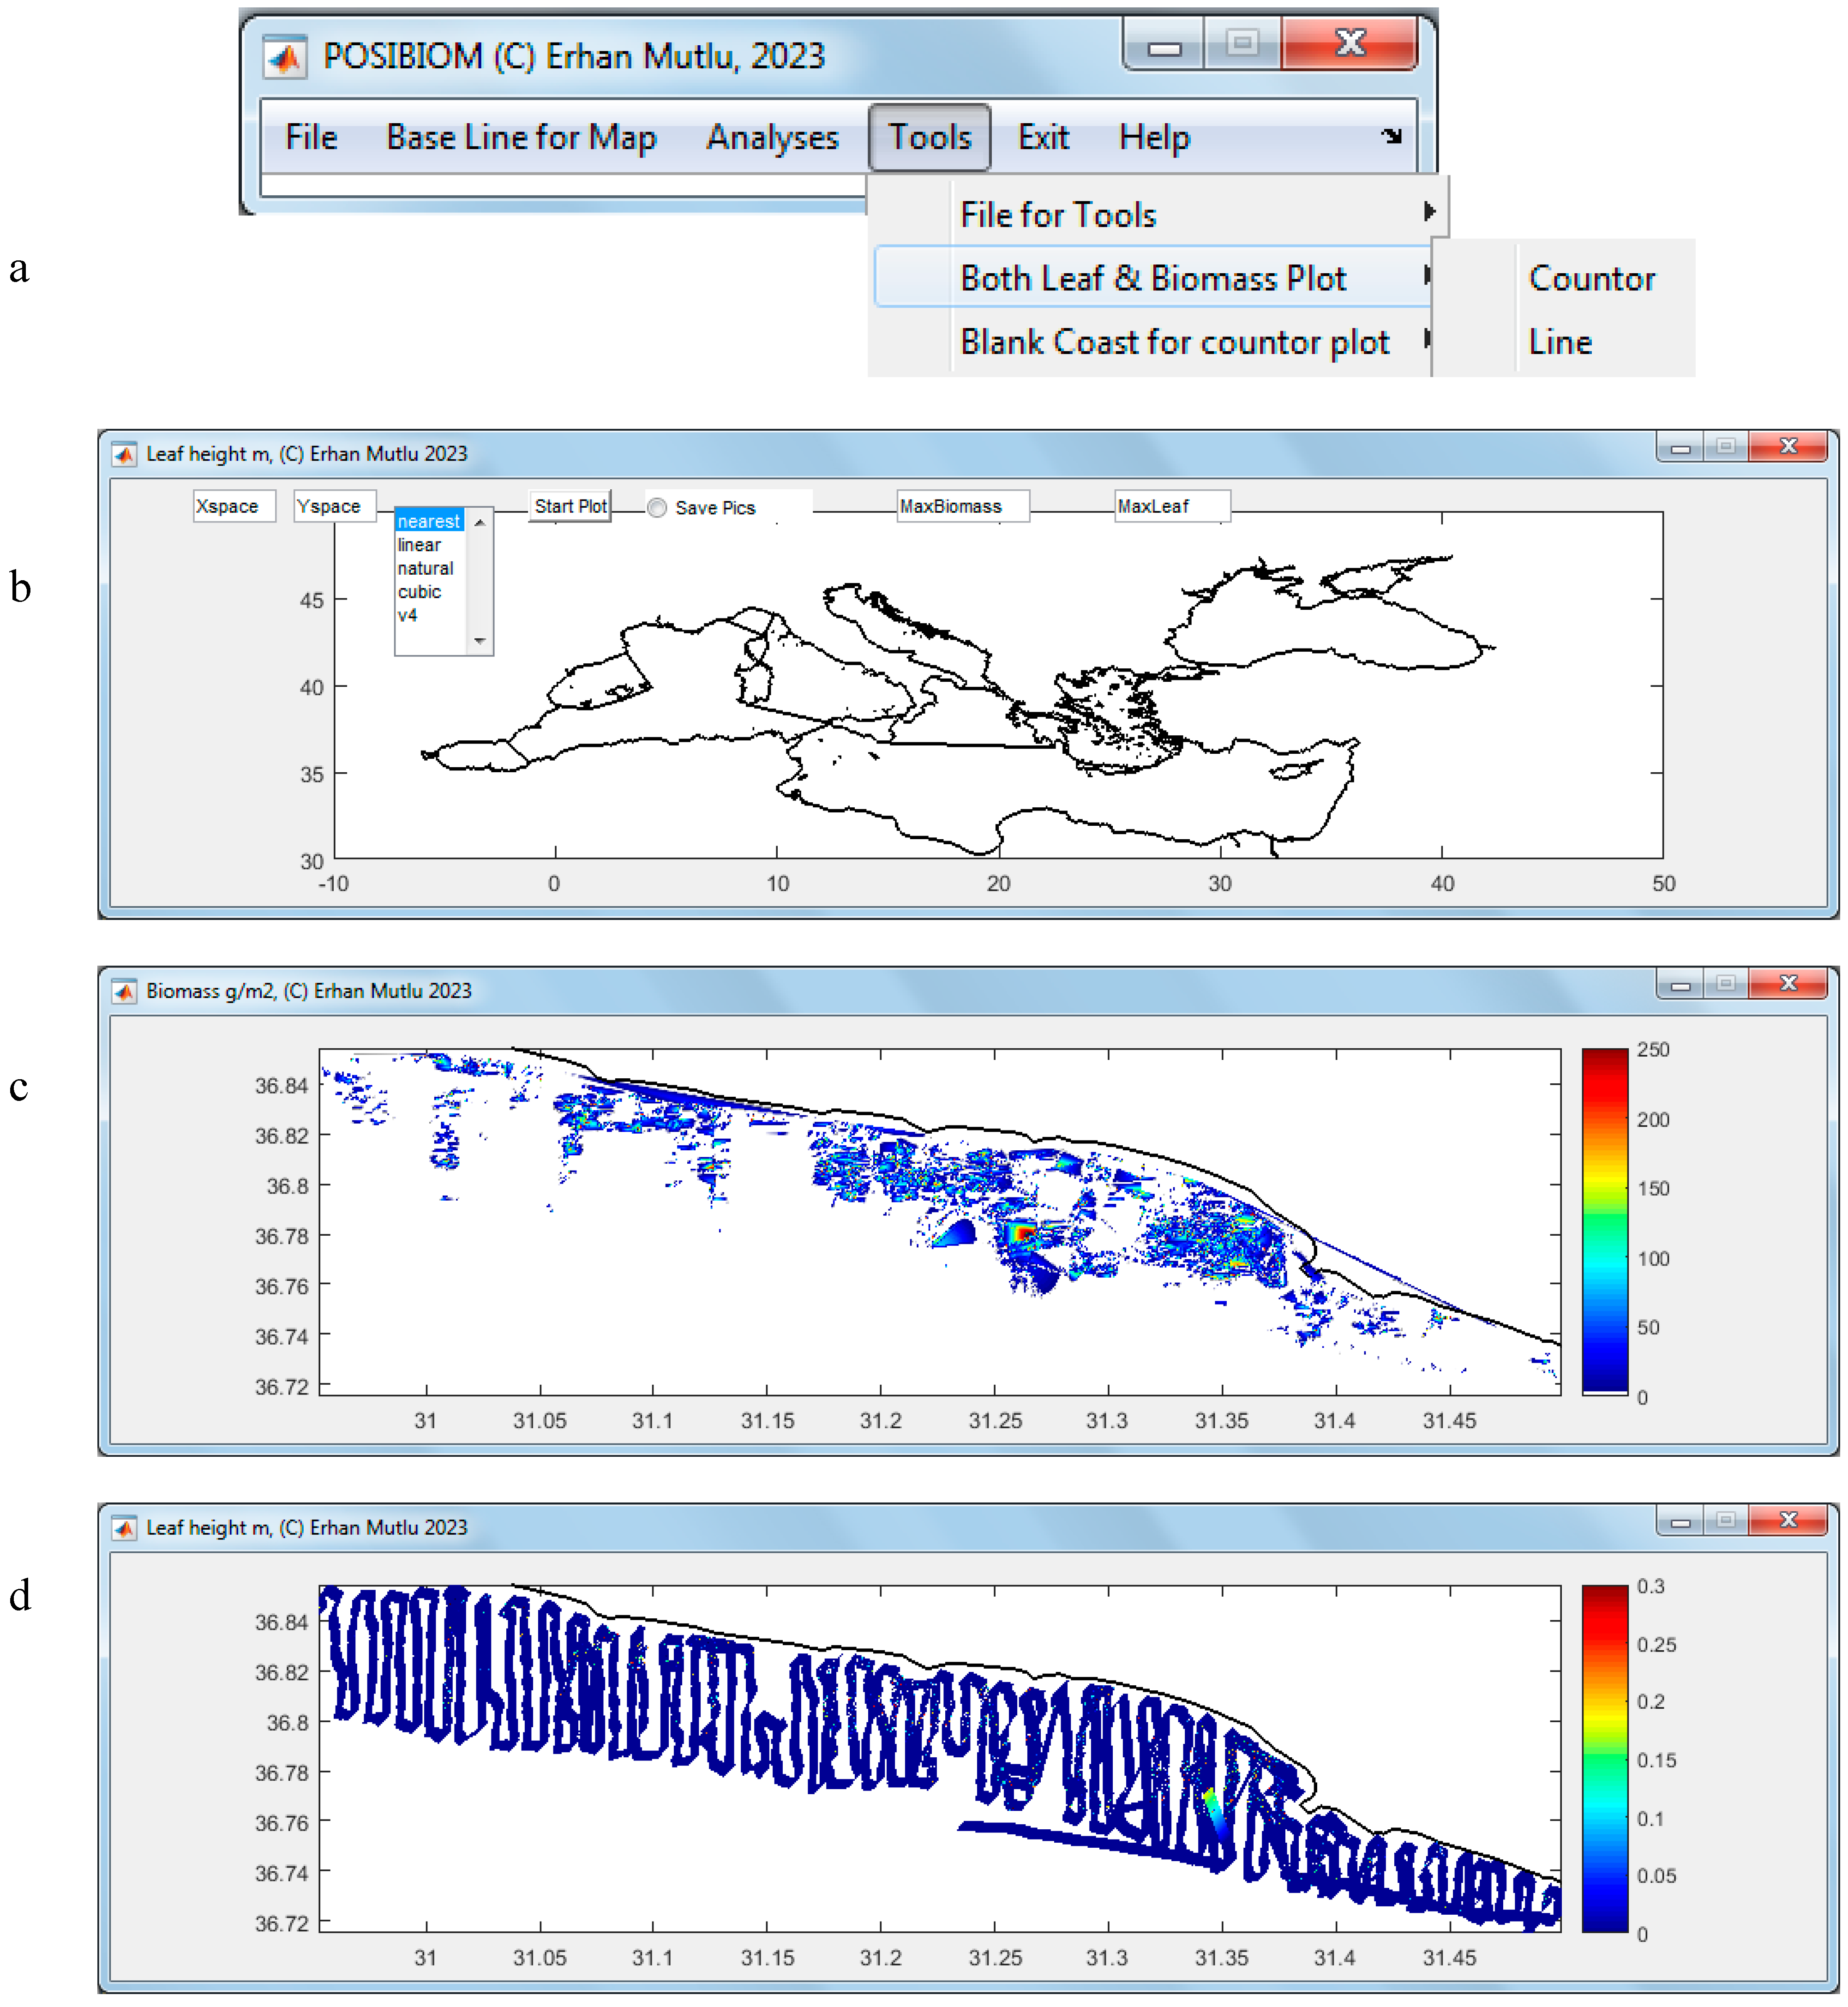Click the MATLAB icon of the Mediterranean map window
This screenshot has height=2007, width=1848.
(124, 454)
